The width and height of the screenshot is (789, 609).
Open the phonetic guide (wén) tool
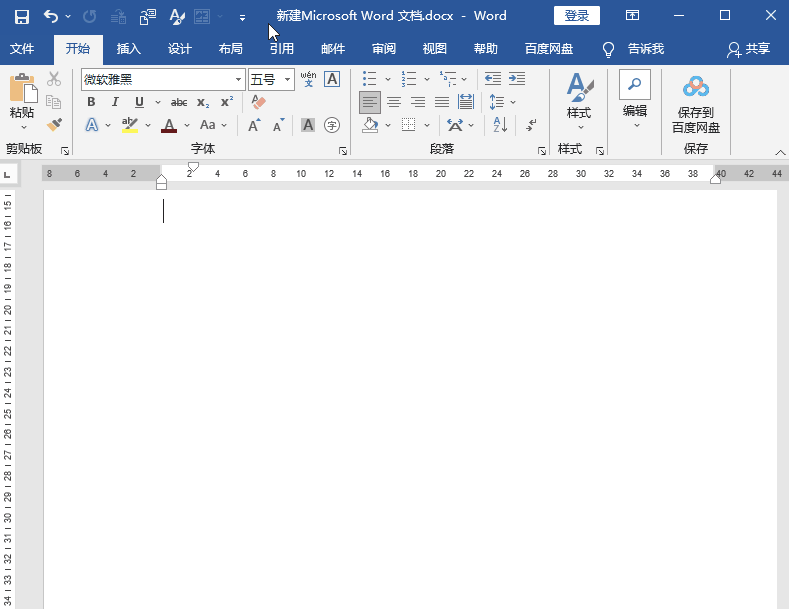pyautogui.click(x=308, y=79)
